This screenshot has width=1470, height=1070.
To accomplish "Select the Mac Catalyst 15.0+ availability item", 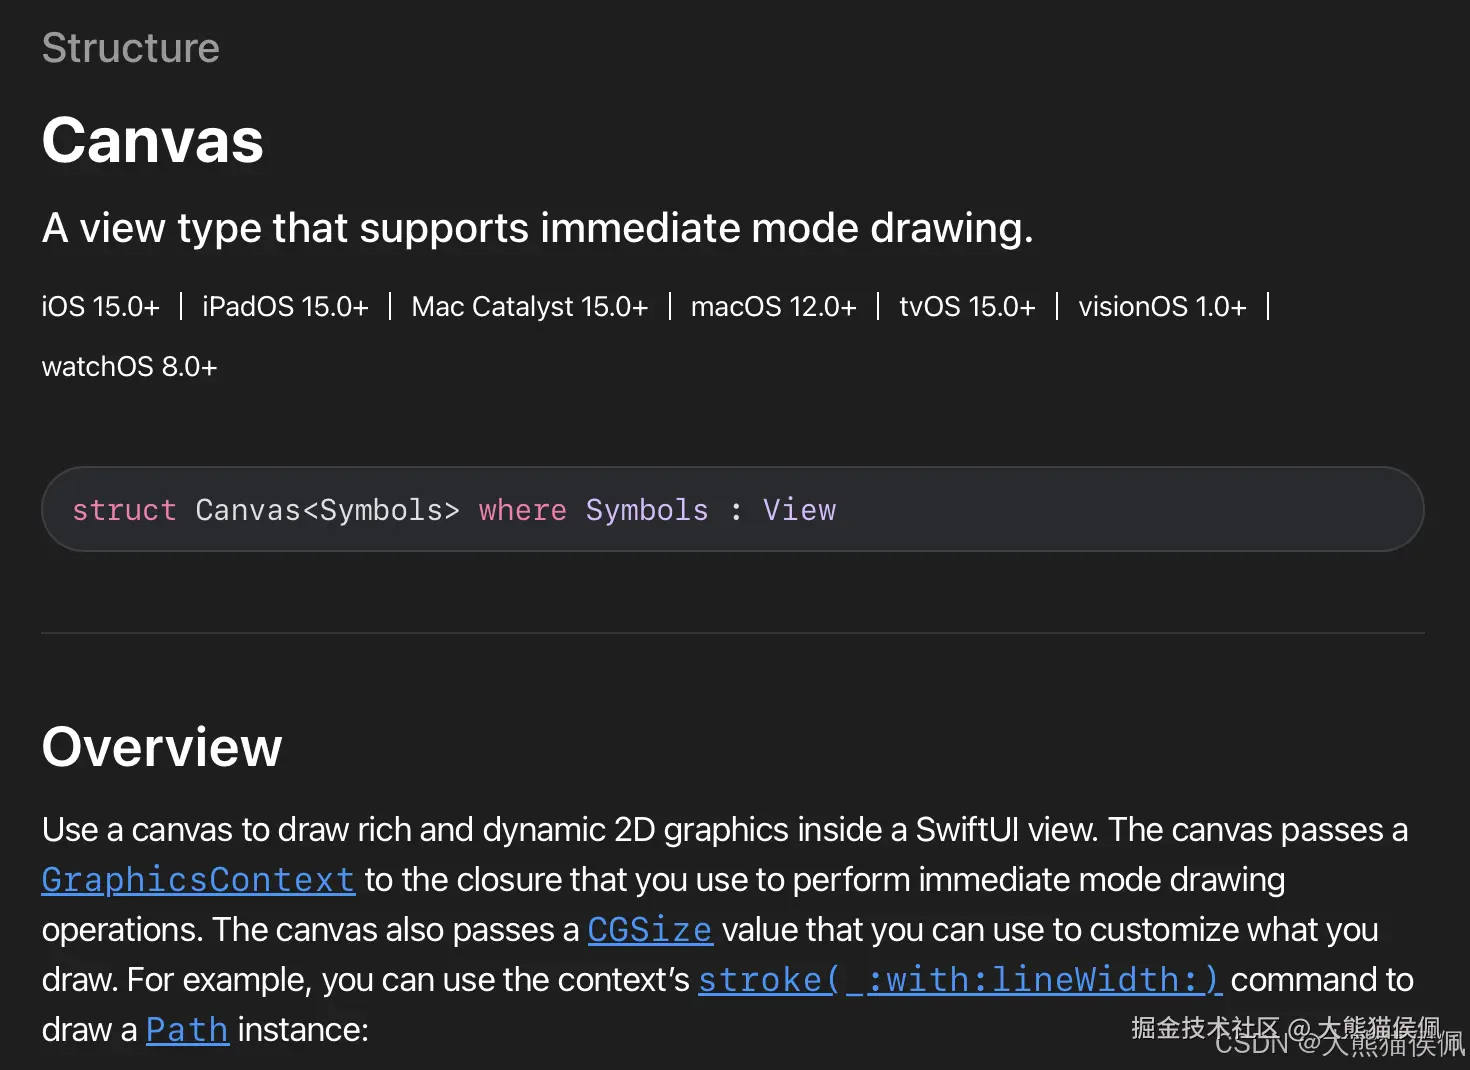I will 529,306.
